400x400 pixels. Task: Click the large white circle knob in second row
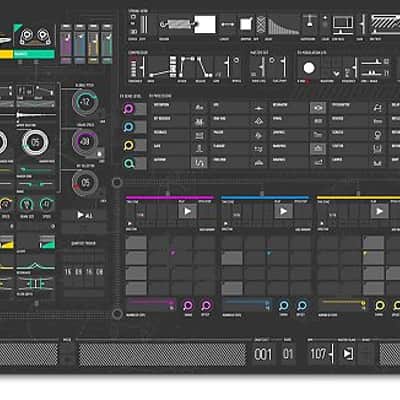click(309, 68)
